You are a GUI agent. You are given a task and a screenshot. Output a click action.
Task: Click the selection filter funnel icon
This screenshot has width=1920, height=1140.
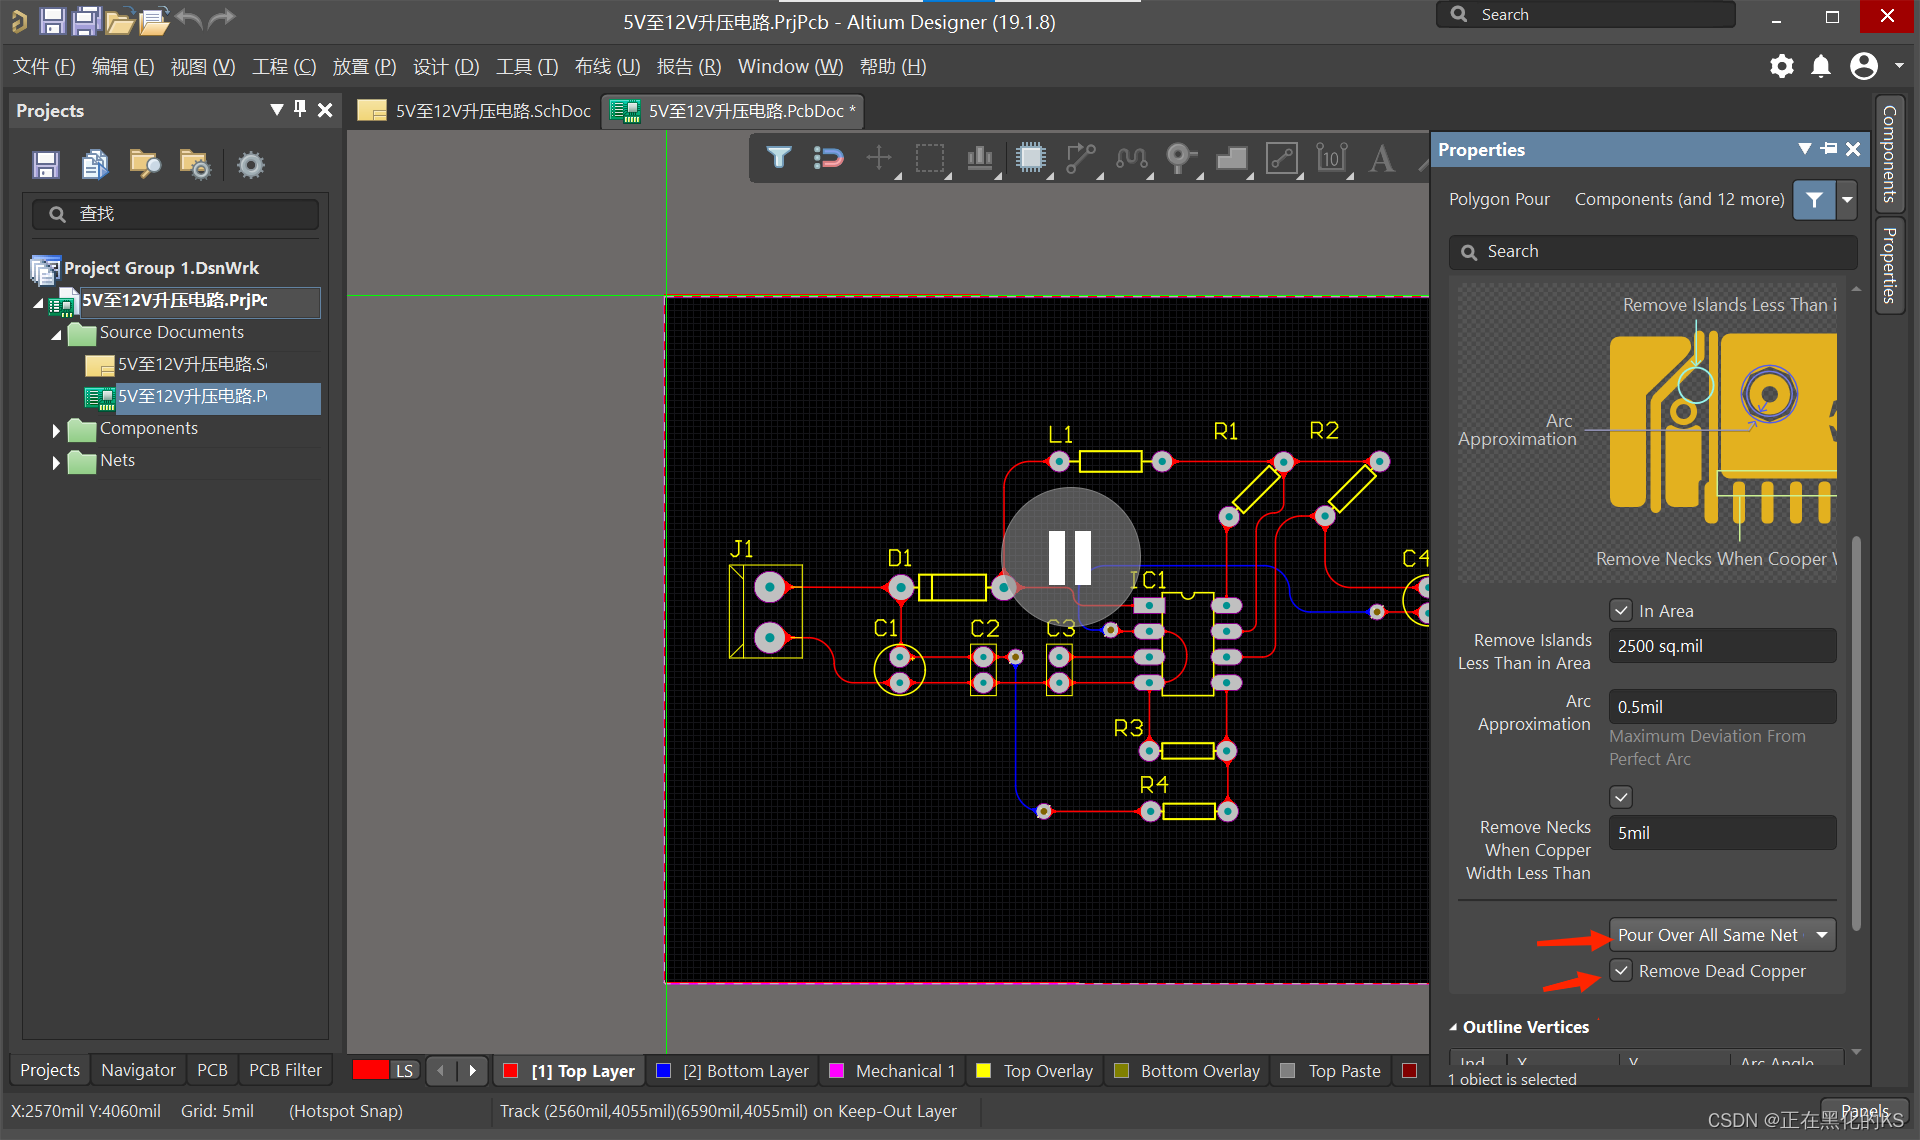779,158
